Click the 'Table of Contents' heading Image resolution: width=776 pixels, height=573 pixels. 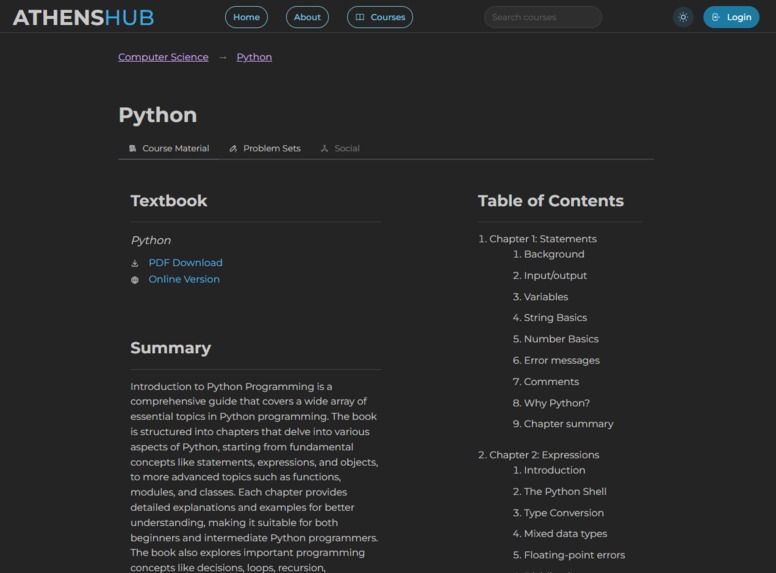tap(551, 201)
